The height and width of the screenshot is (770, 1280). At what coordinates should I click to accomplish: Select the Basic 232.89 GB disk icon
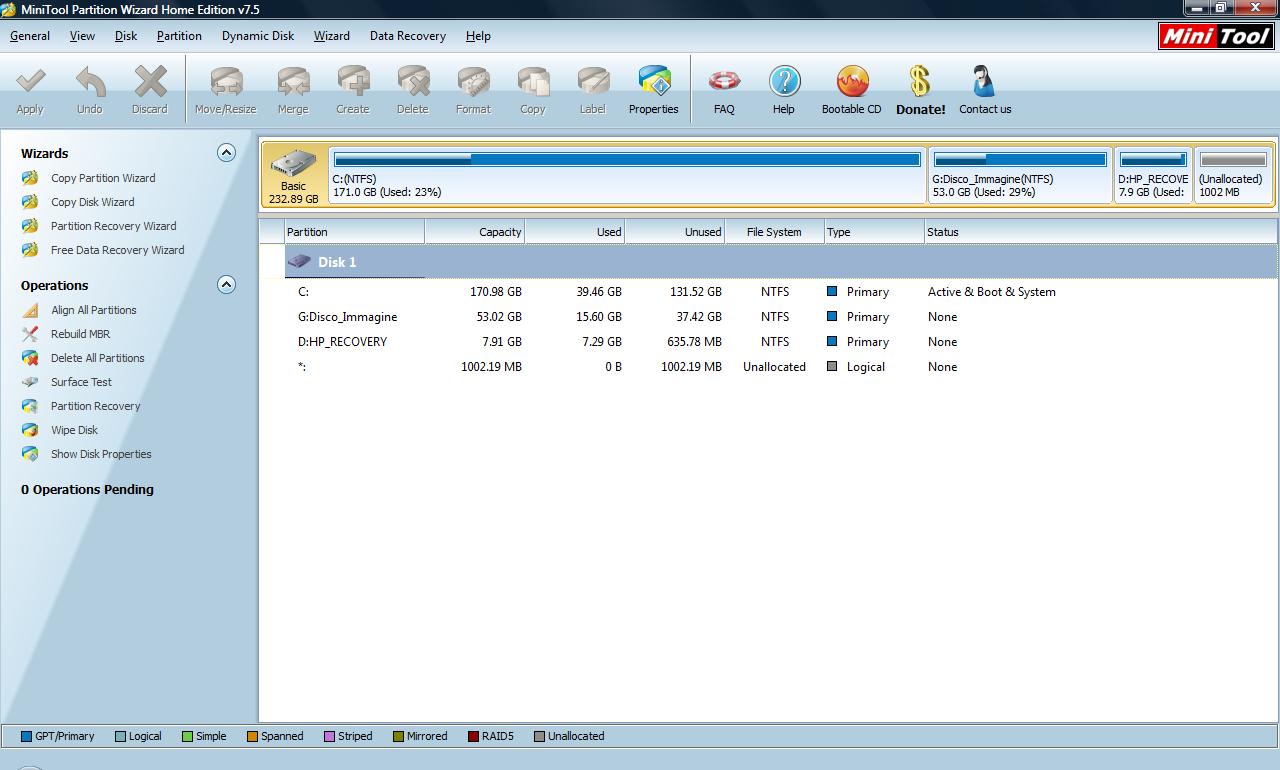294,176
